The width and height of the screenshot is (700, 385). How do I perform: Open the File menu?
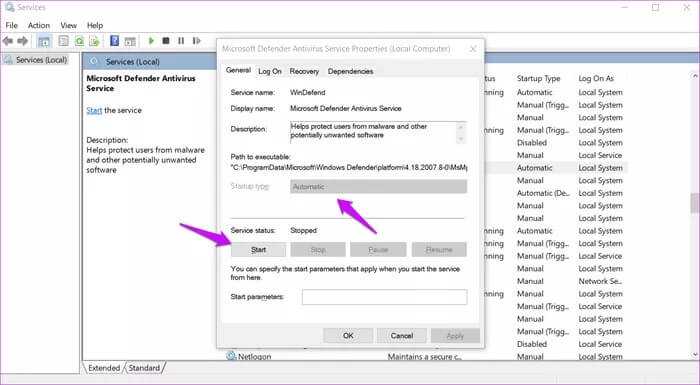click(x=12, y=25)
